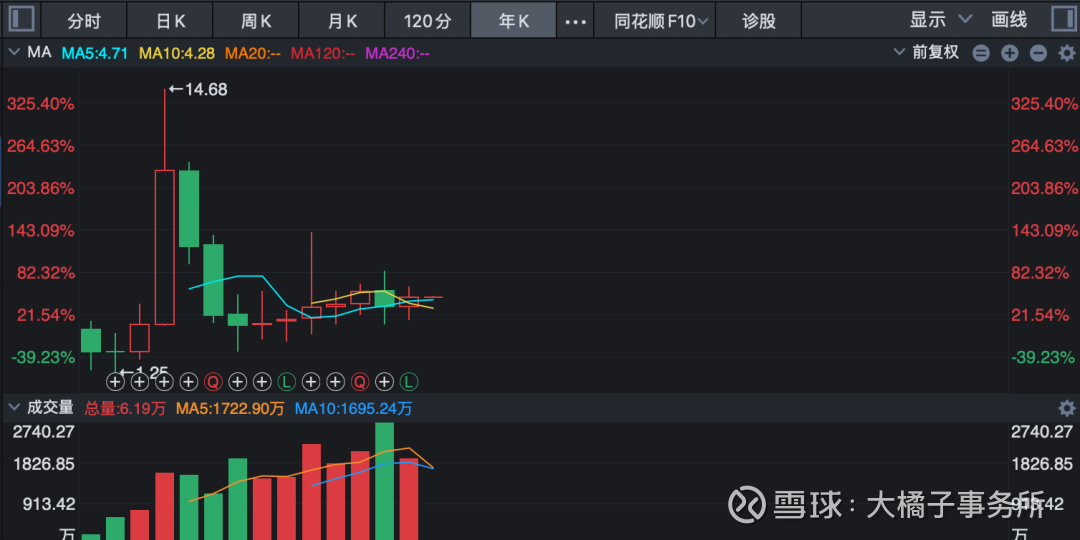The width and height of the screenshot is (1080, 540).
Task: Open the three-dot more periods menu
Action: coord(575,20)
